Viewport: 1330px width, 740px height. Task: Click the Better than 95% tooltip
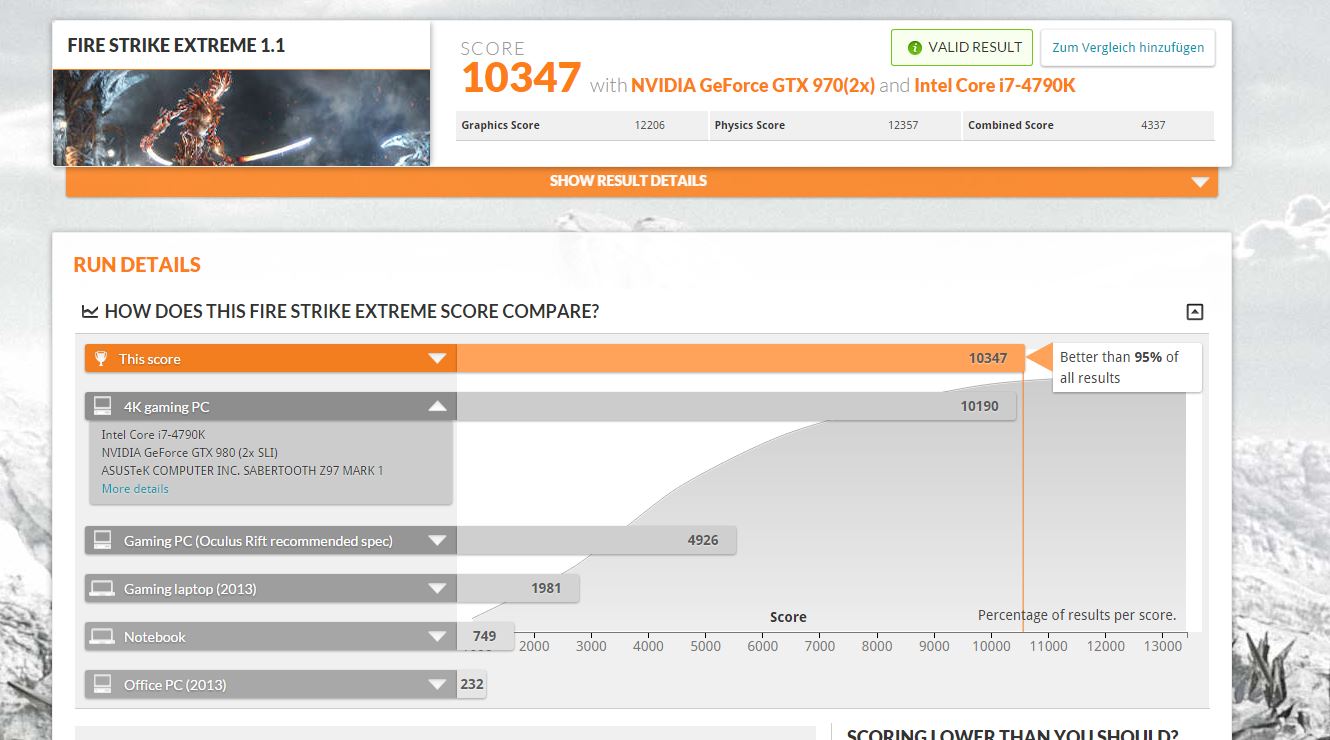pos(1126,367)
